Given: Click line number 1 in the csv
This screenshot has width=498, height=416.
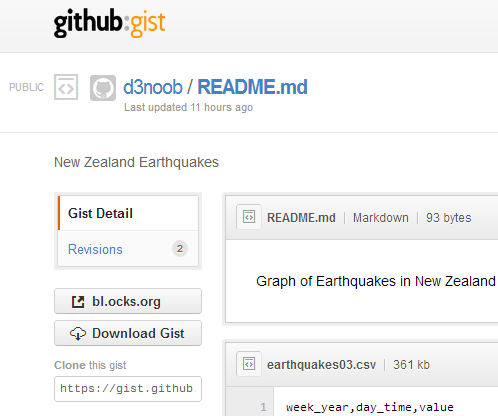Looking at the screenshot, I should (263, 407).
